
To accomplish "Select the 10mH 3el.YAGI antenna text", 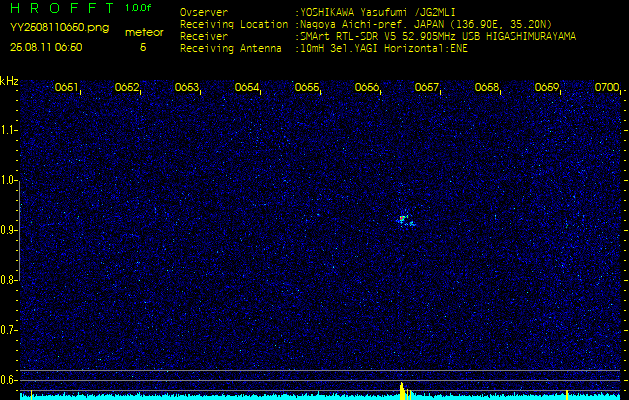I will coord(383,49).
